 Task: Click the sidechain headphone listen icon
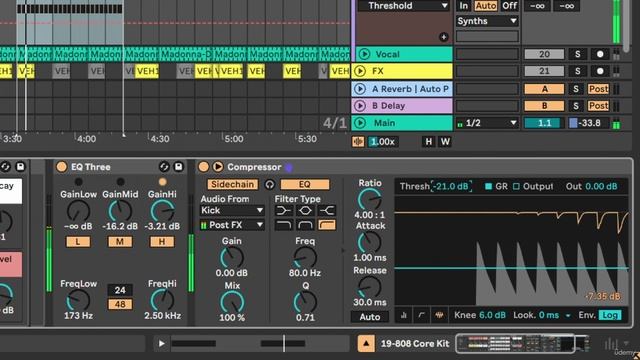point(269,184)
